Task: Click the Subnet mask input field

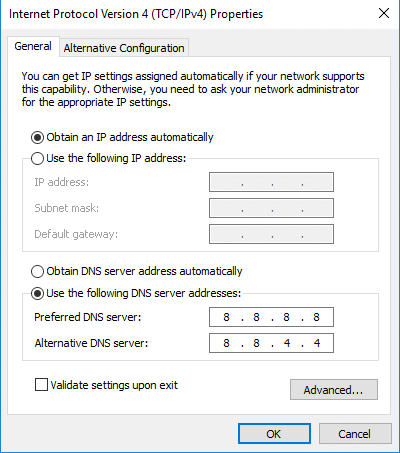Action: pyautogui.click(x=271, y=208)
